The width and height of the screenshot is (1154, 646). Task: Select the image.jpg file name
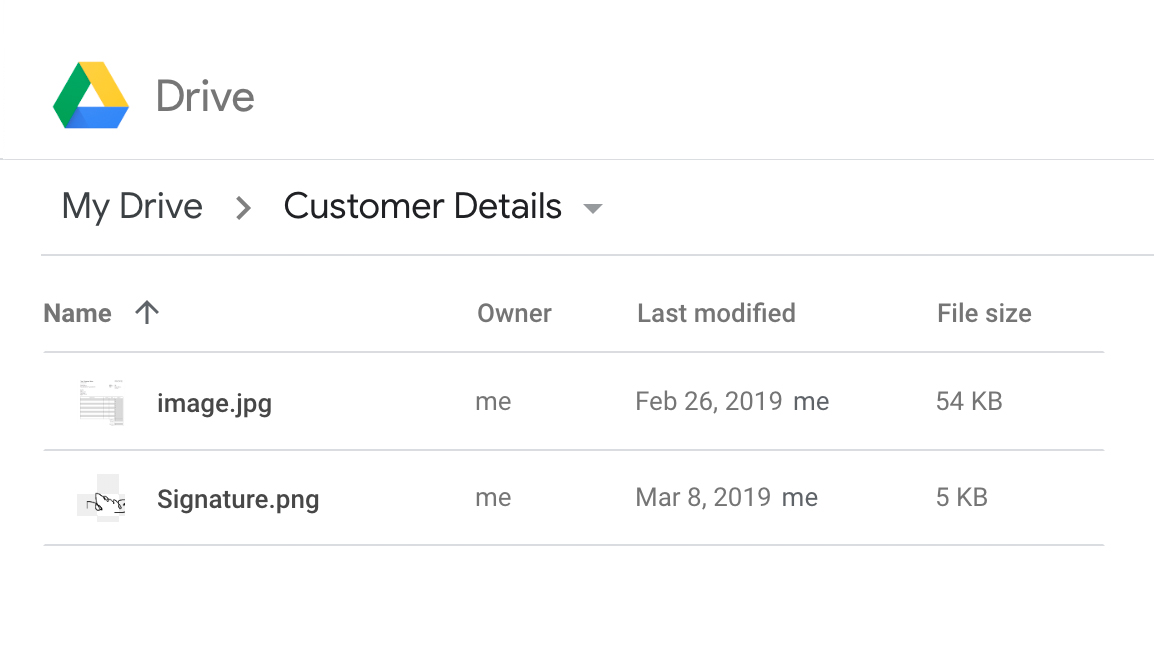[214, 403]
